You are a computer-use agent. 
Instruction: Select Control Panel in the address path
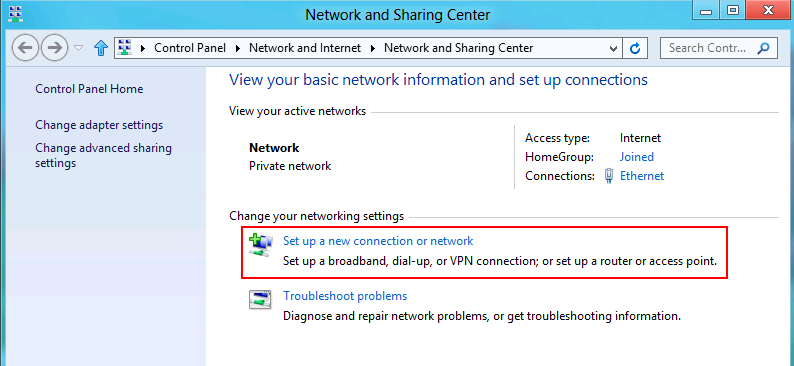pyautogui.click(x=190, y=48)
